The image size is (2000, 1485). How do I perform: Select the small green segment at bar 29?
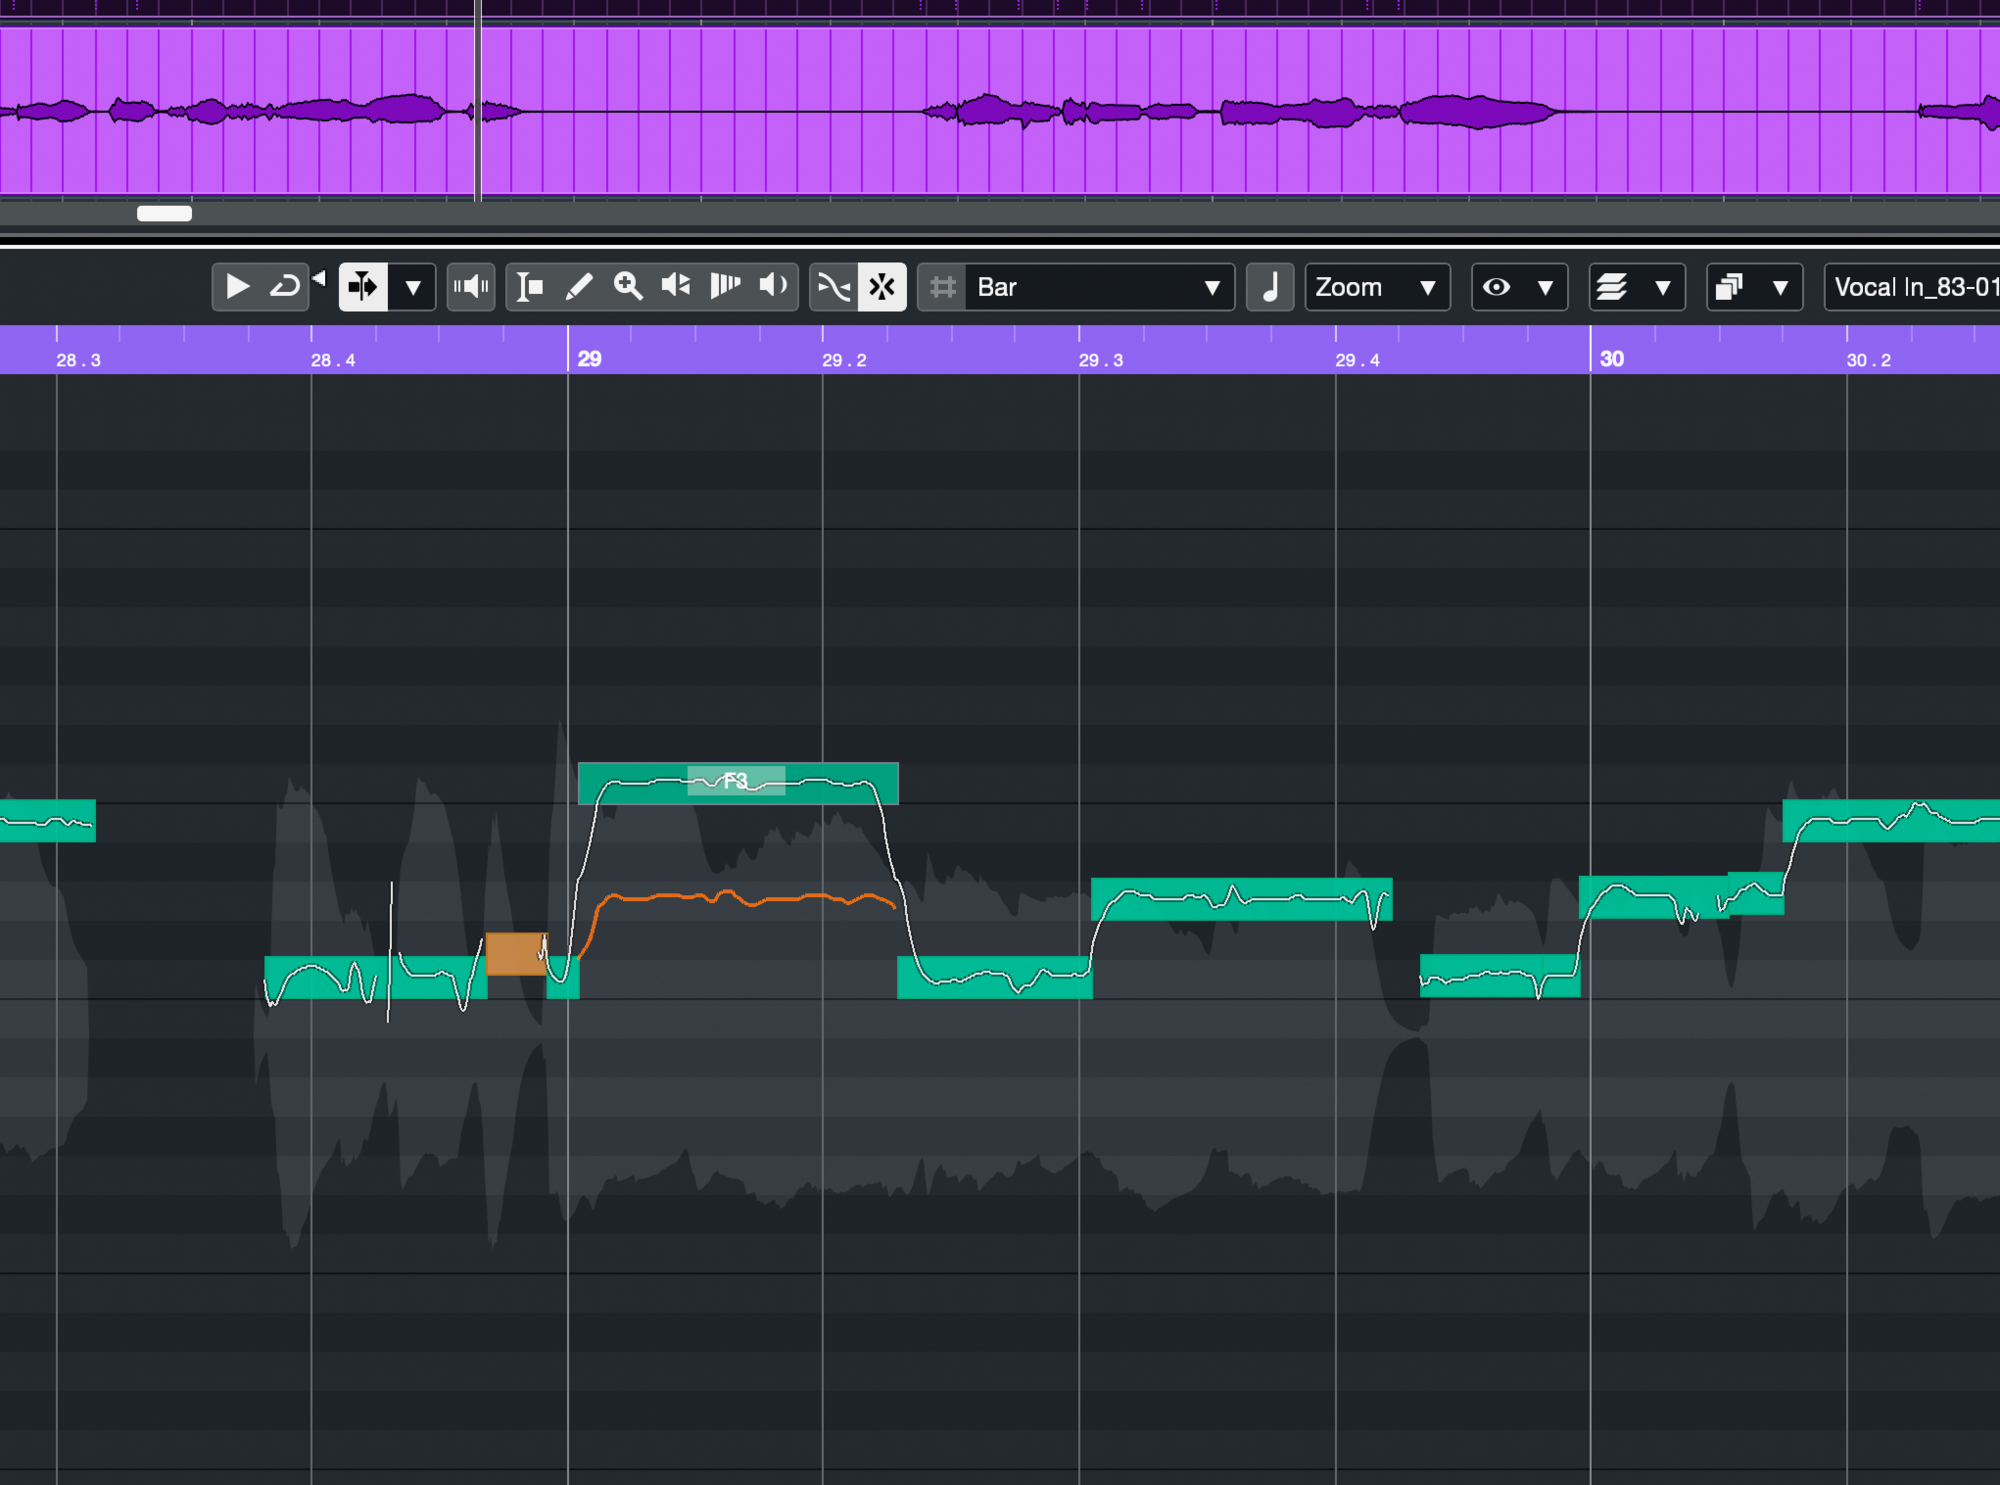click(563, 978)
